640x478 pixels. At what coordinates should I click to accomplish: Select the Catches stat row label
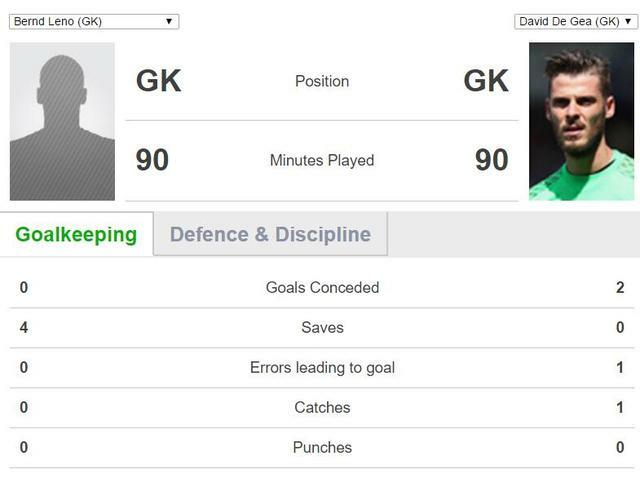coord(322,407)
